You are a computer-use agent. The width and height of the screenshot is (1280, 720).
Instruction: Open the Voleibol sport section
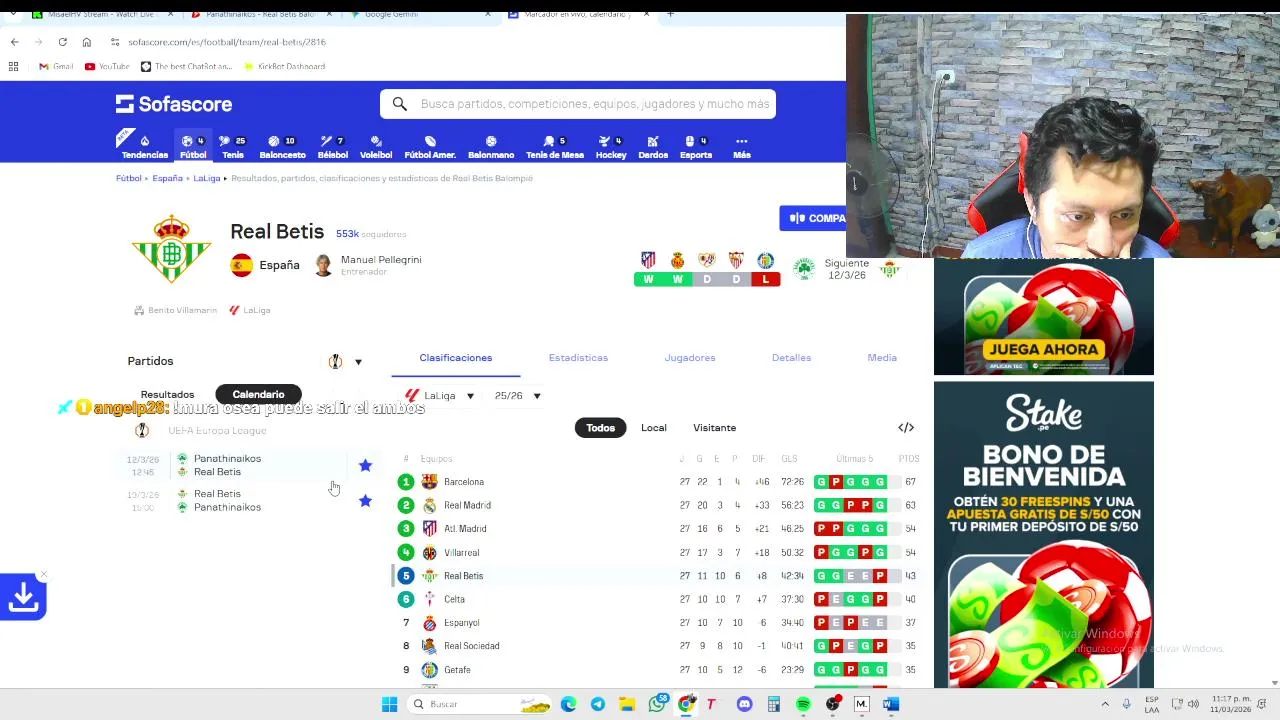pyautogui.click(x=376, y=147)
